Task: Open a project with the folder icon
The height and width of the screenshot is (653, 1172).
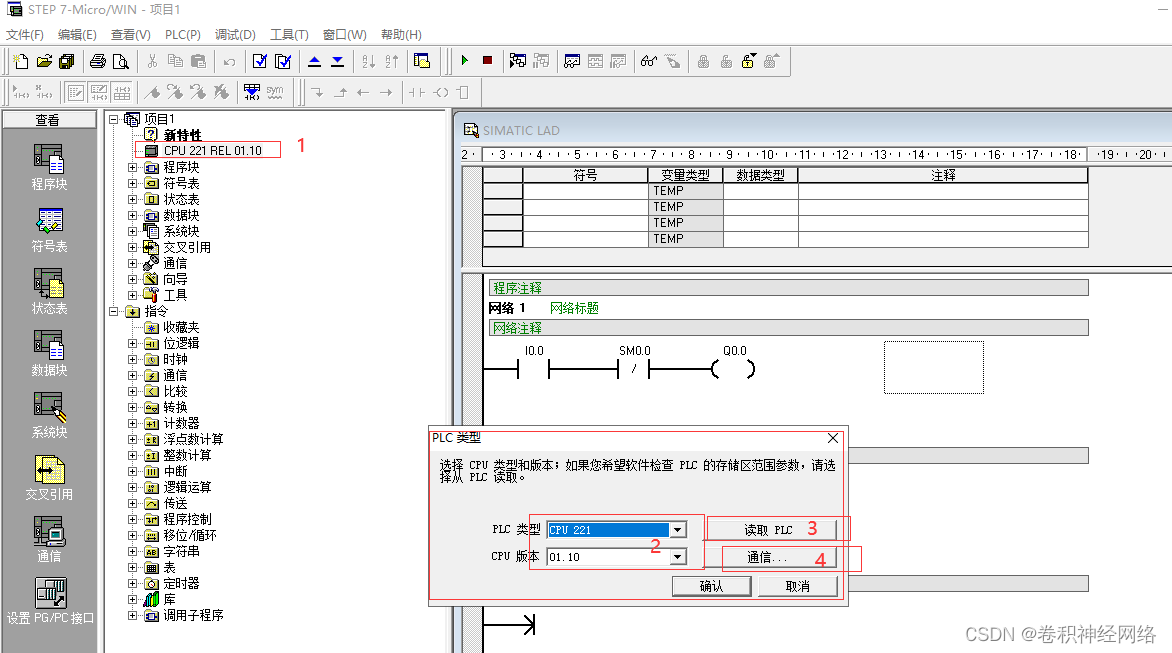Action: click(44, 61)
